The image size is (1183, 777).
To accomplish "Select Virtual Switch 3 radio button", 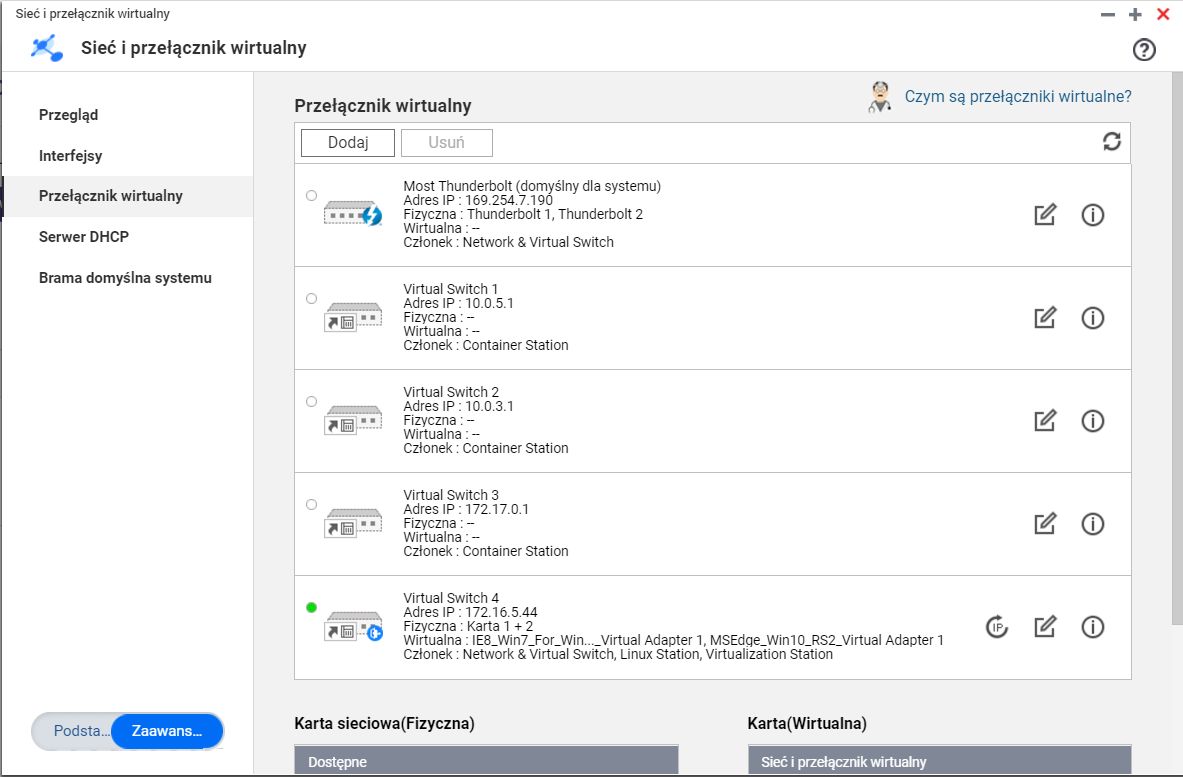I will [312, 505].
